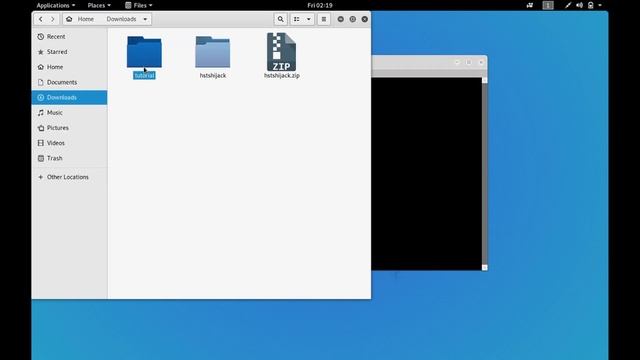
Task: Click the pen-shaped tray icon
Action: coord(568,5)
